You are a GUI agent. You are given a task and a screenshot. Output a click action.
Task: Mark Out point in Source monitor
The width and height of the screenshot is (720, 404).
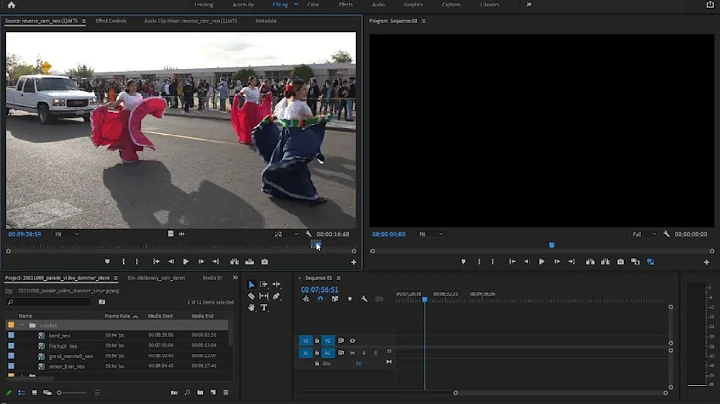[137, 262]
